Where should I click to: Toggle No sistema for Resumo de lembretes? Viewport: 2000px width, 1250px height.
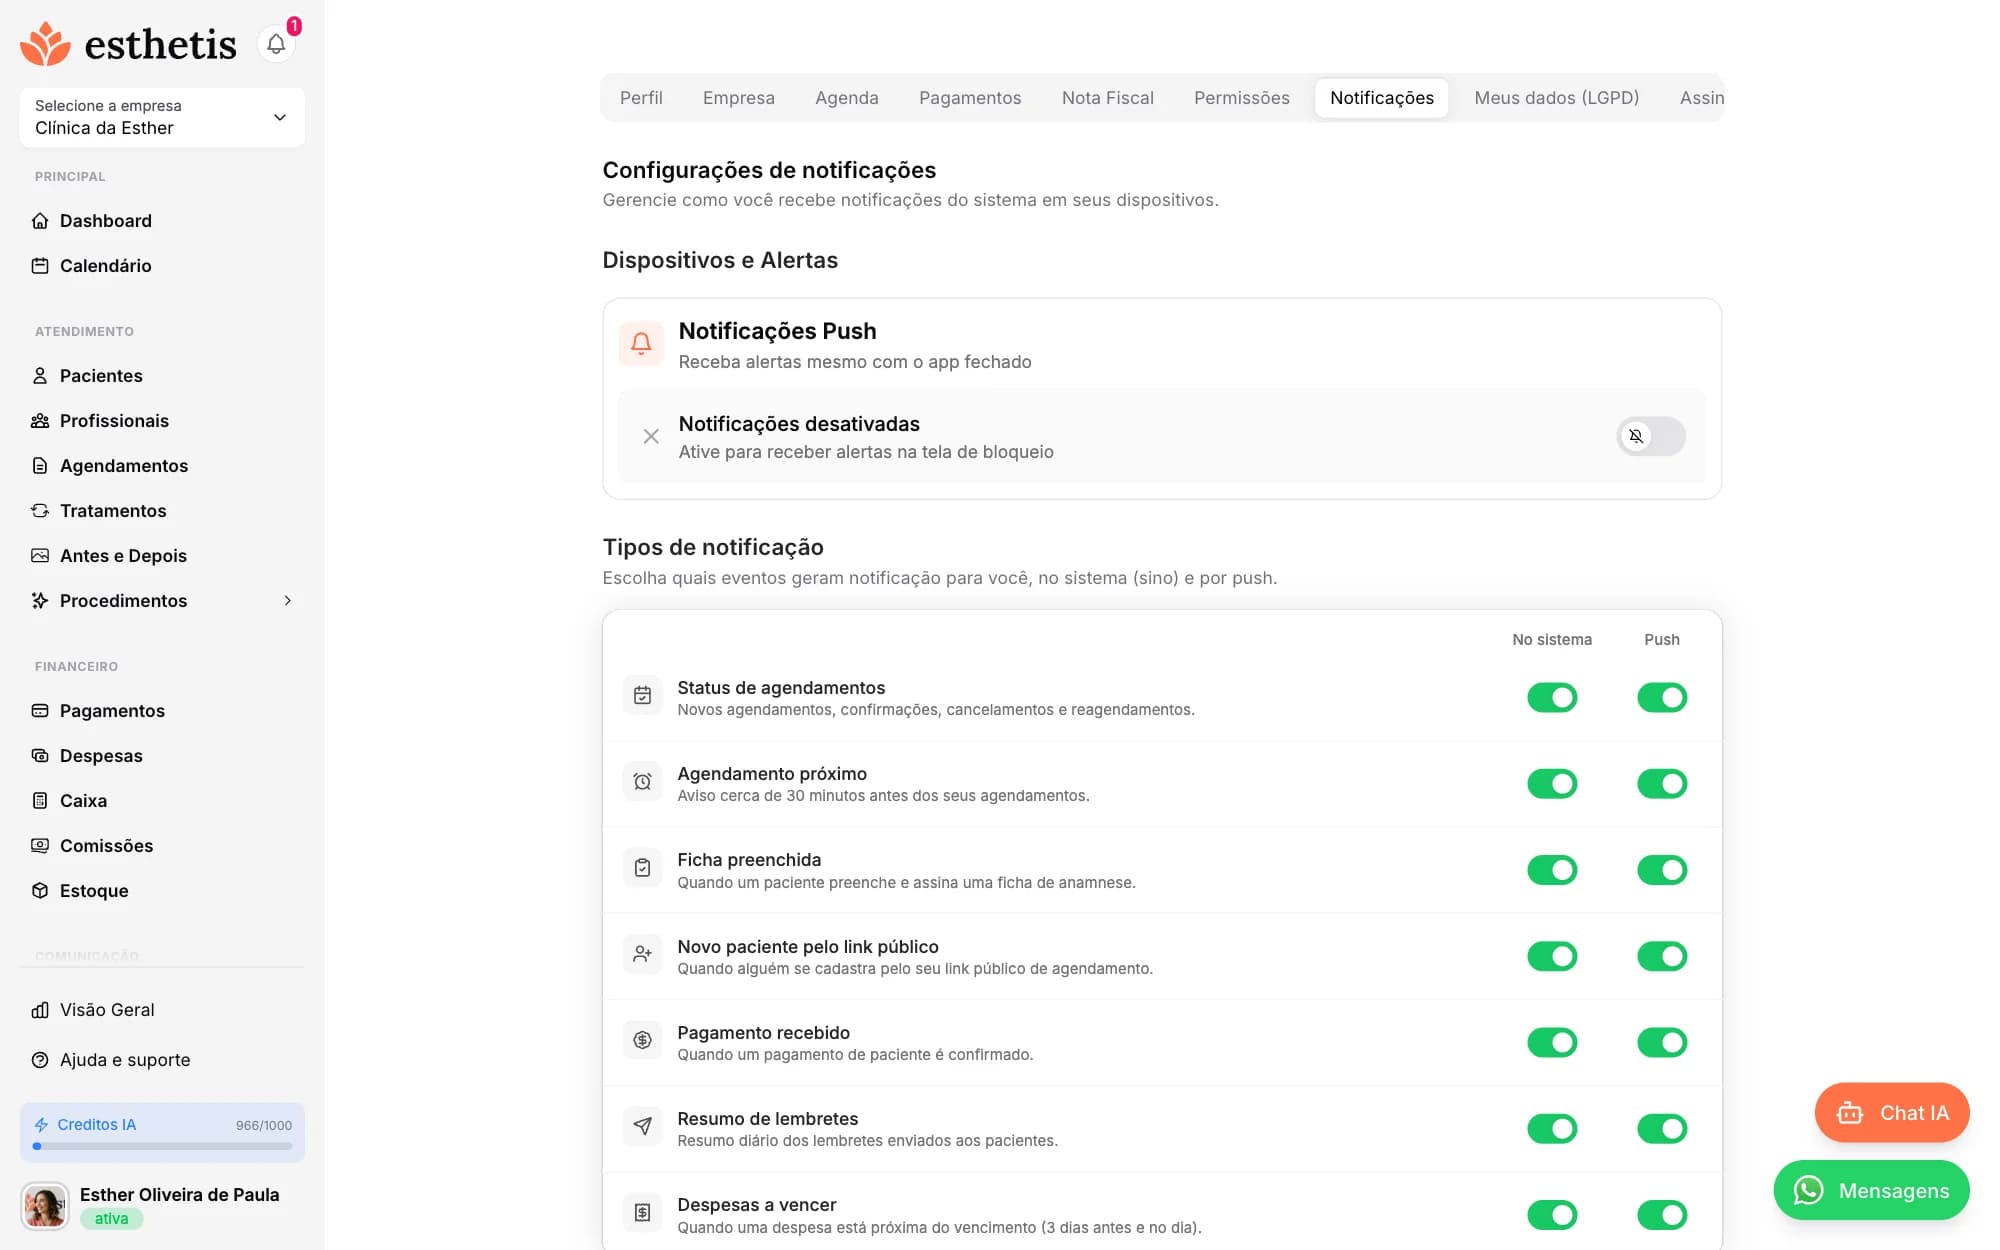[1552, 1129]
